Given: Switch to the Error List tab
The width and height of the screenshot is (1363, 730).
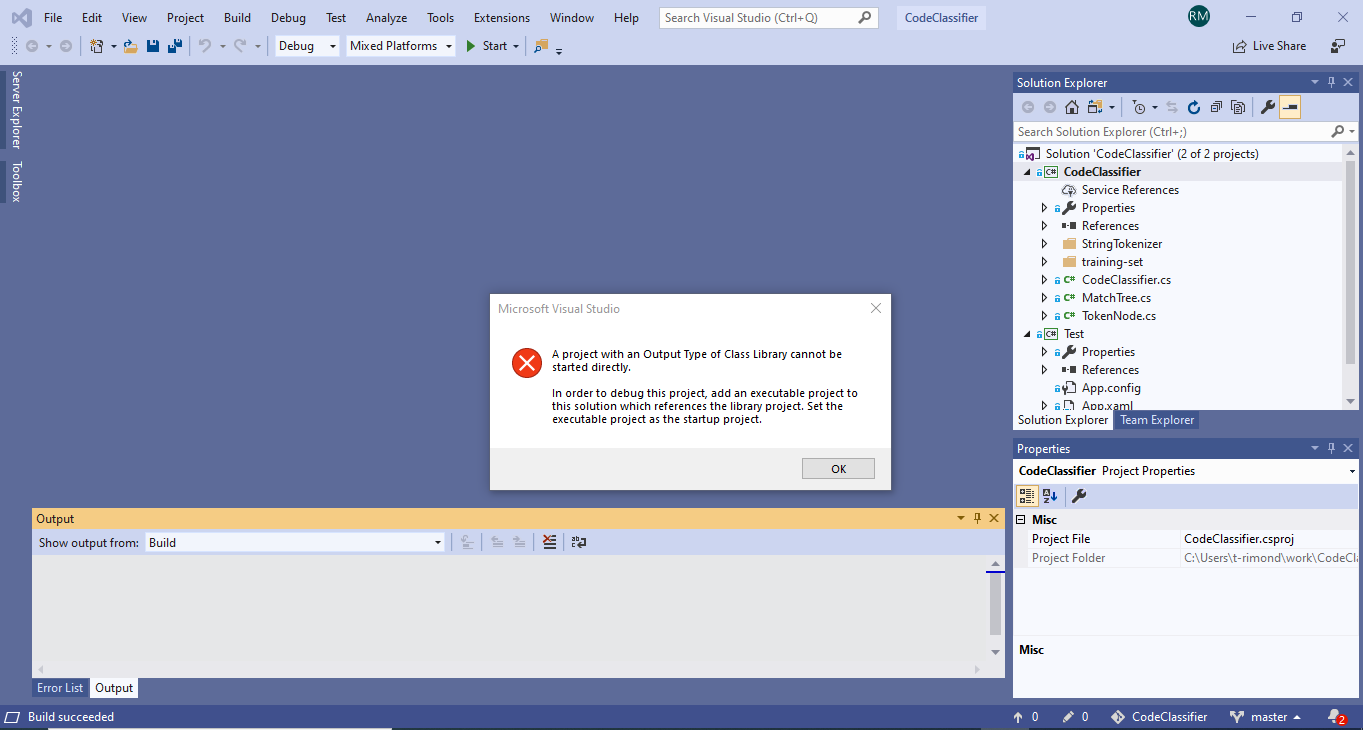Looking at the screenshot, I should [x=60, y=688].
